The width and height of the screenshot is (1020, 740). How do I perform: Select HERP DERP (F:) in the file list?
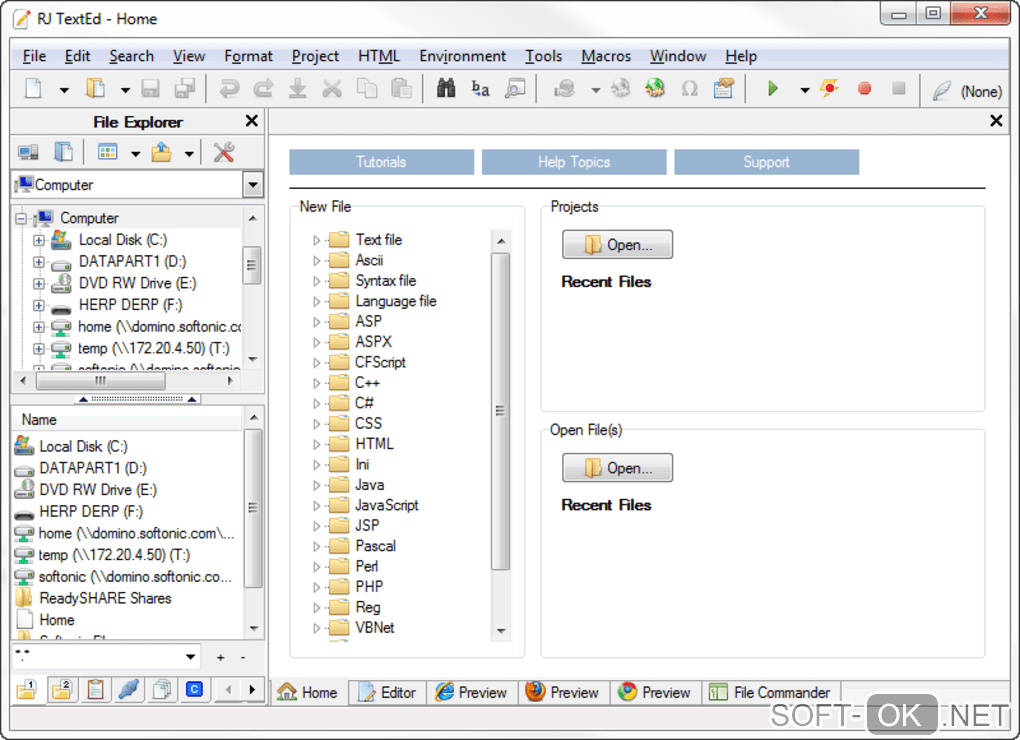tap(91, 512)
